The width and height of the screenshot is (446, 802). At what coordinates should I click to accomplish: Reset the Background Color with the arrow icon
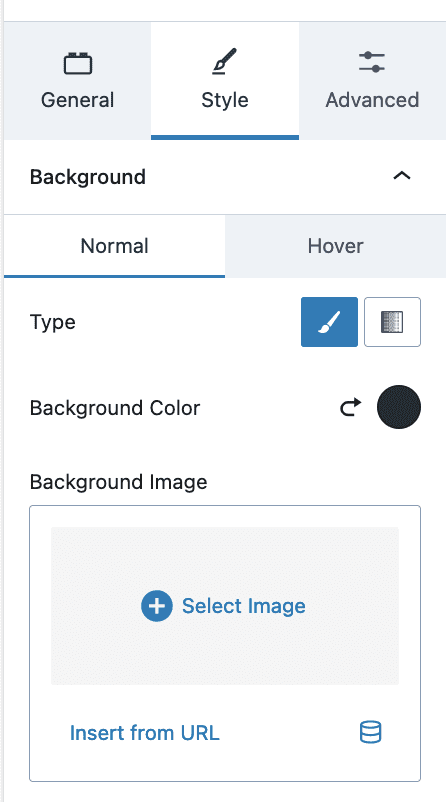[351, 407]
